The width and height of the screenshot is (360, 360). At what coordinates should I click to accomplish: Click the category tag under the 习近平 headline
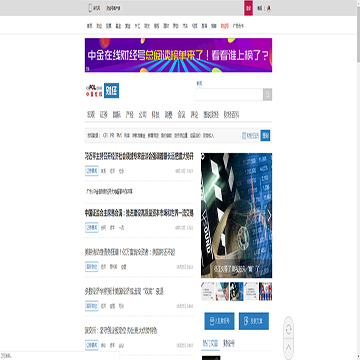(92, 171)
